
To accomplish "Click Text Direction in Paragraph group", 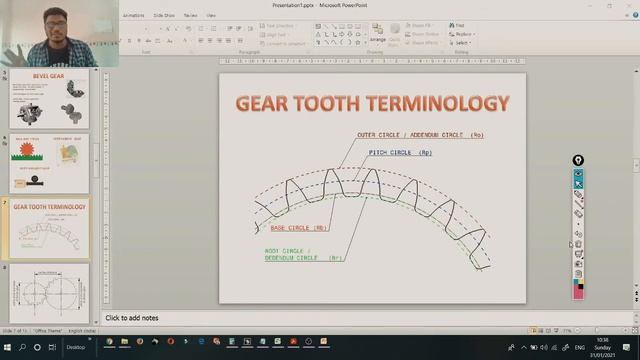I will click(278, 26).
